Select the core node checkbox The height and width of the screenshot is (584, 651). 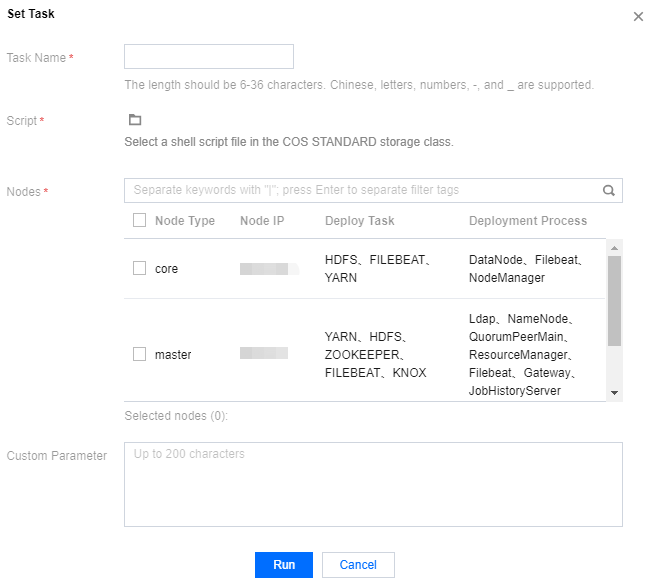pos(140,268)
